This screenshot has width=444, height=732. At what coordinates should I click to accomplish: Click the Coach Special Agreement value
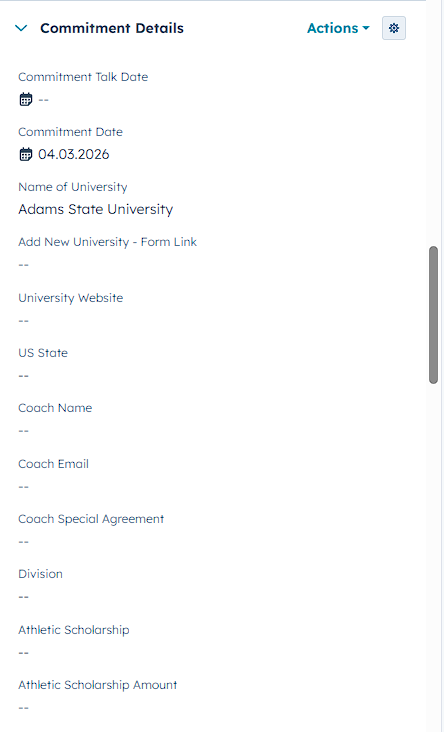tap(23, 542)
